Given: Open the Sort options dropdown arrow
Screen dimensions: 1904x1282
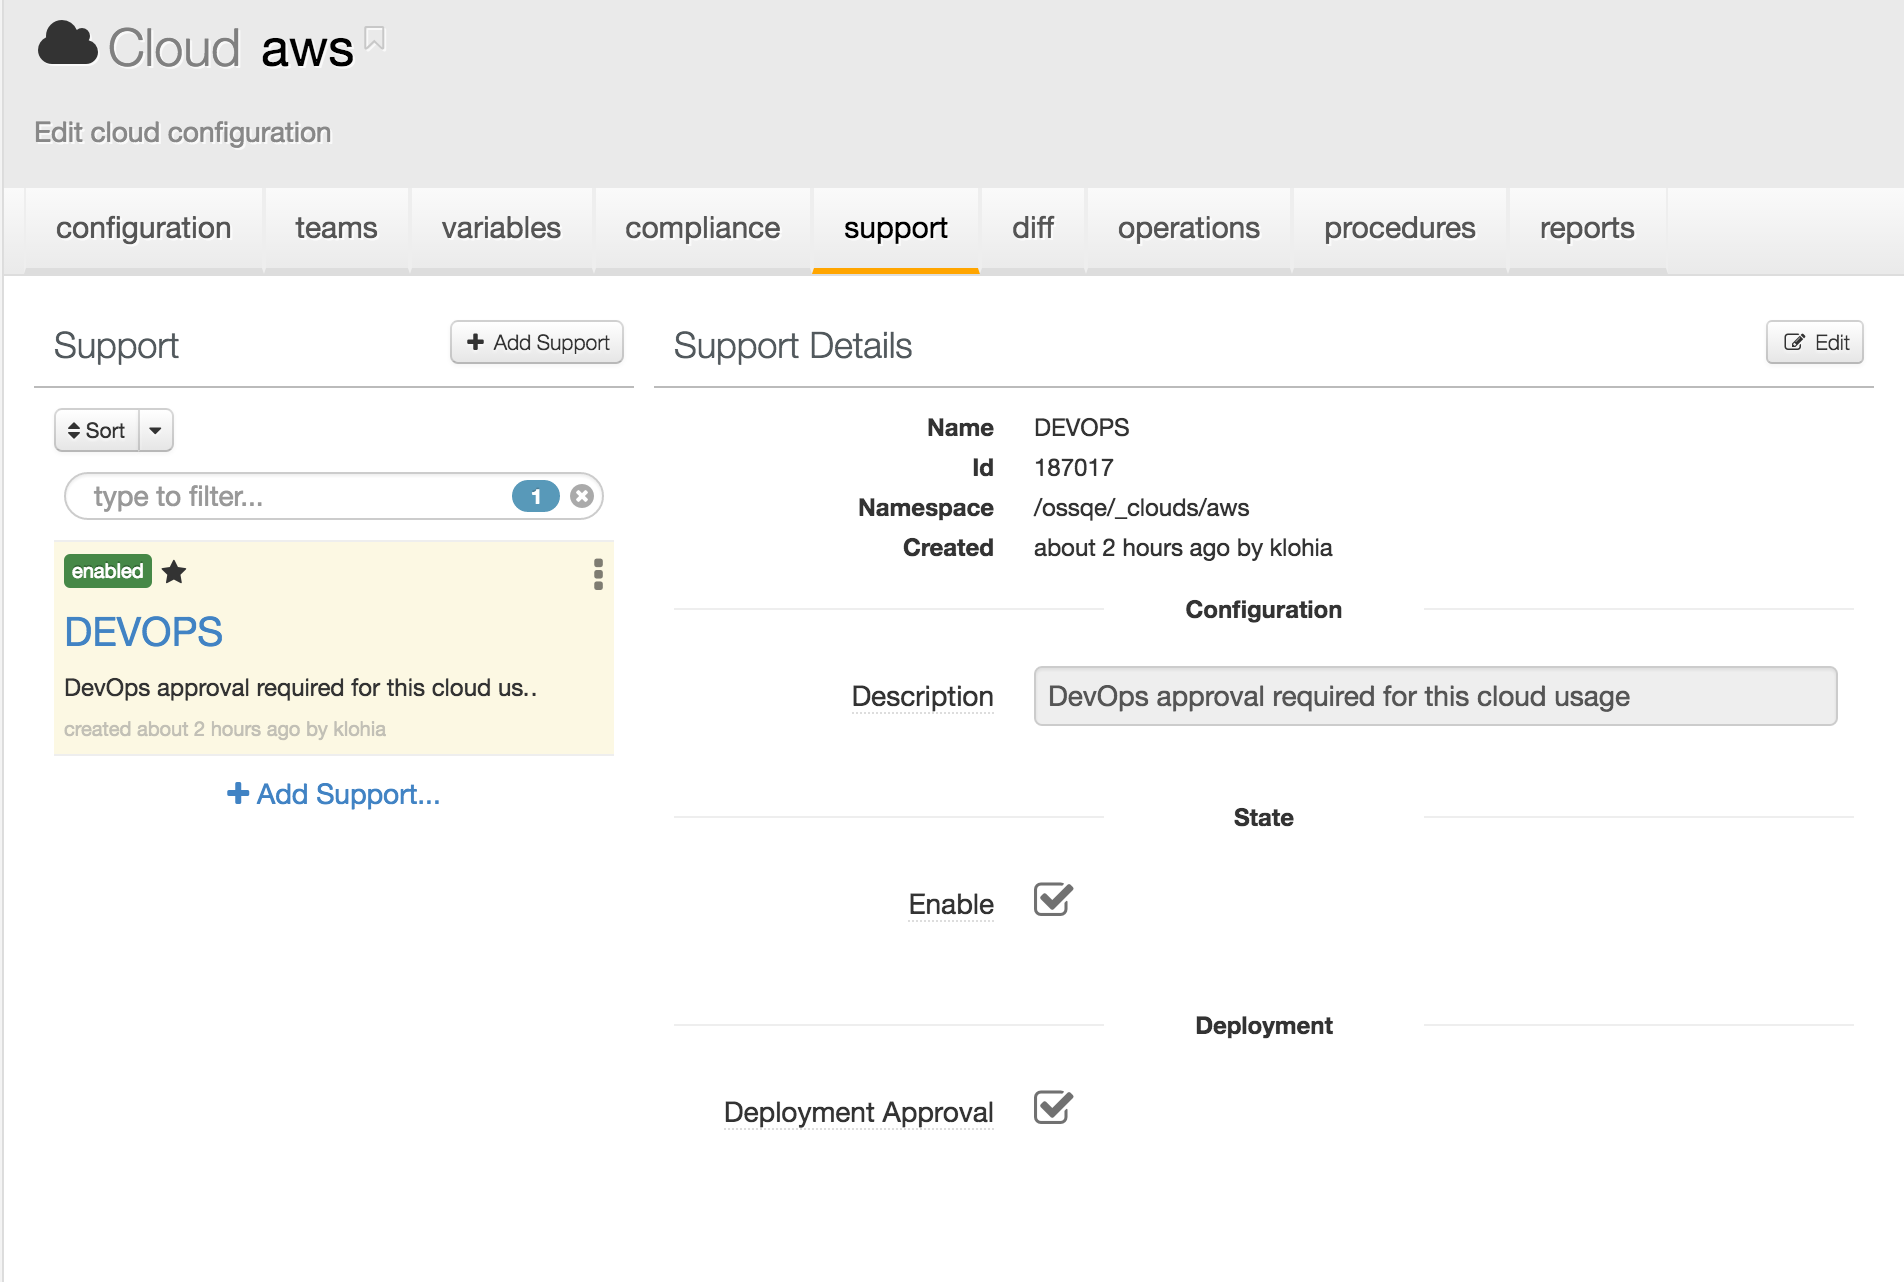Looking at the screenshot, I should coord(155,430).
